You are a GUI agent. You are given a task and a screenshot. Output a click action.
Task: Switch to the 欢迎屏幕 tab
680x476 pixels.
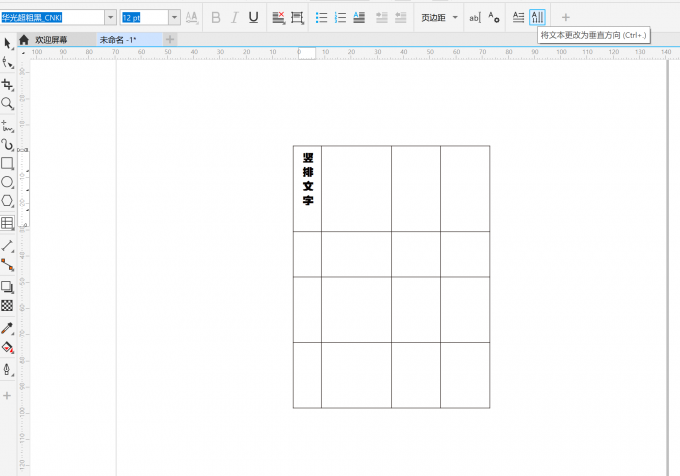[x=51, y=40]
